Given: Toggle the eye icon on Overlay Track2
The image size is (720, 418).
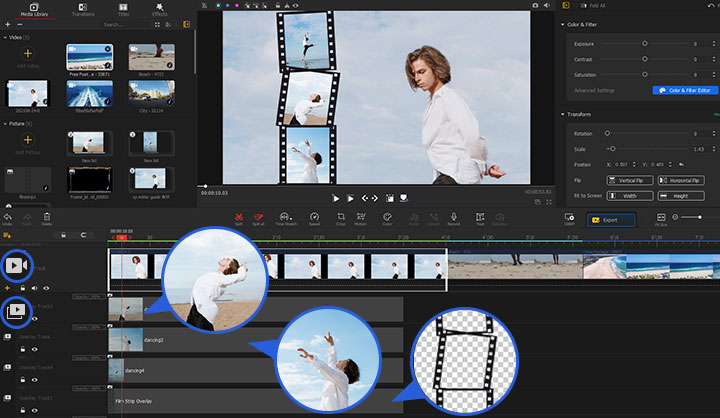Looking at the screenshot, I should coord(36,319).
